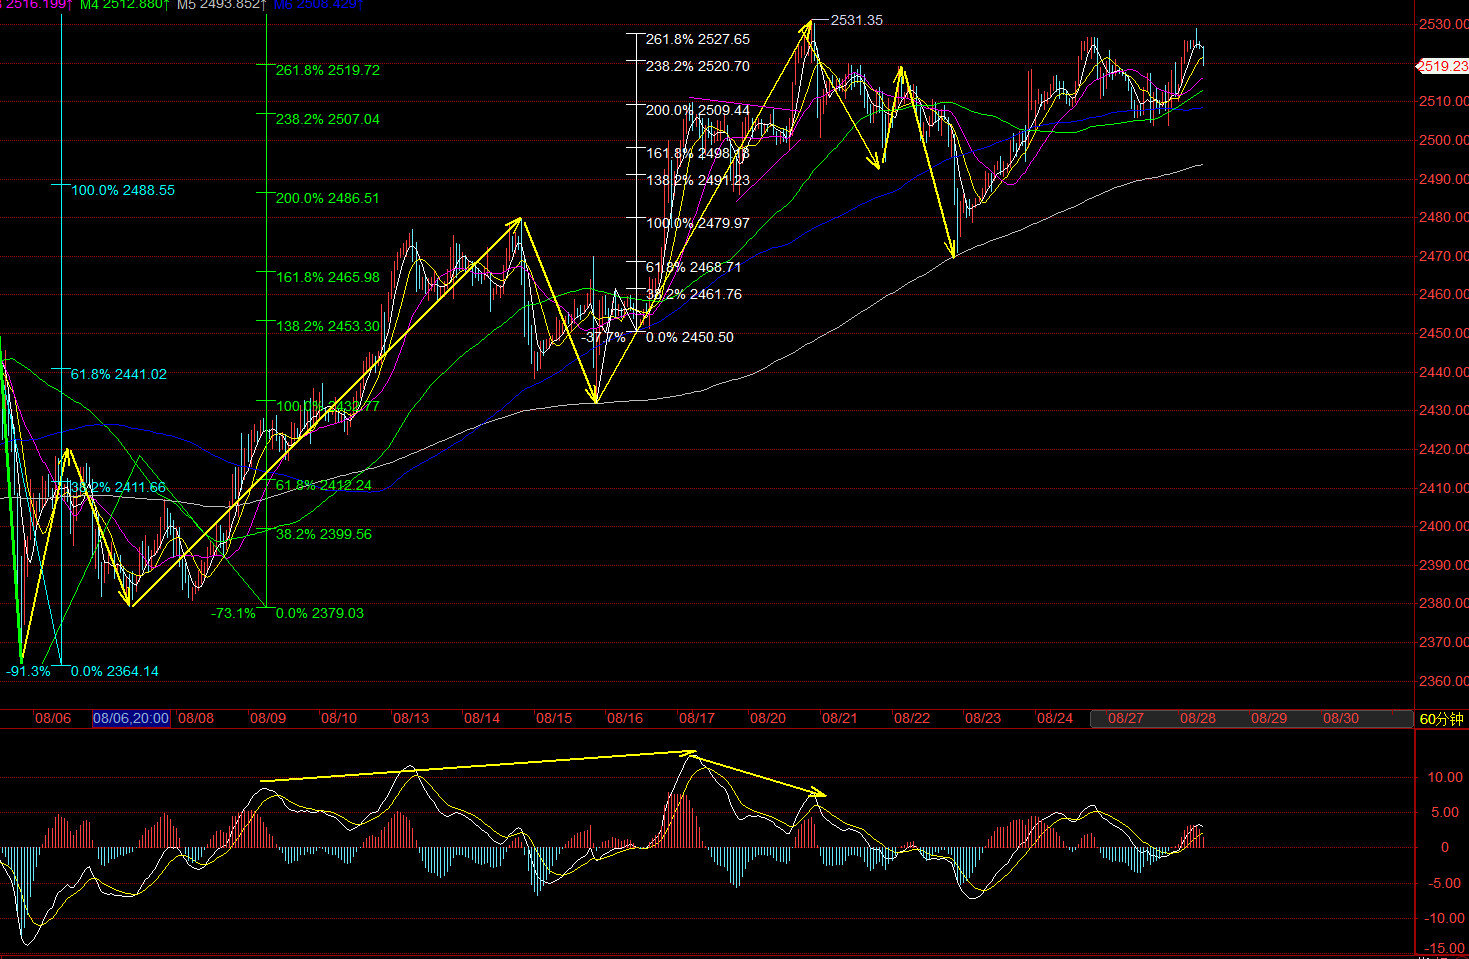Click the 08/08 date label on time axis
The image size is (1469, 959).
click(196, 718)
